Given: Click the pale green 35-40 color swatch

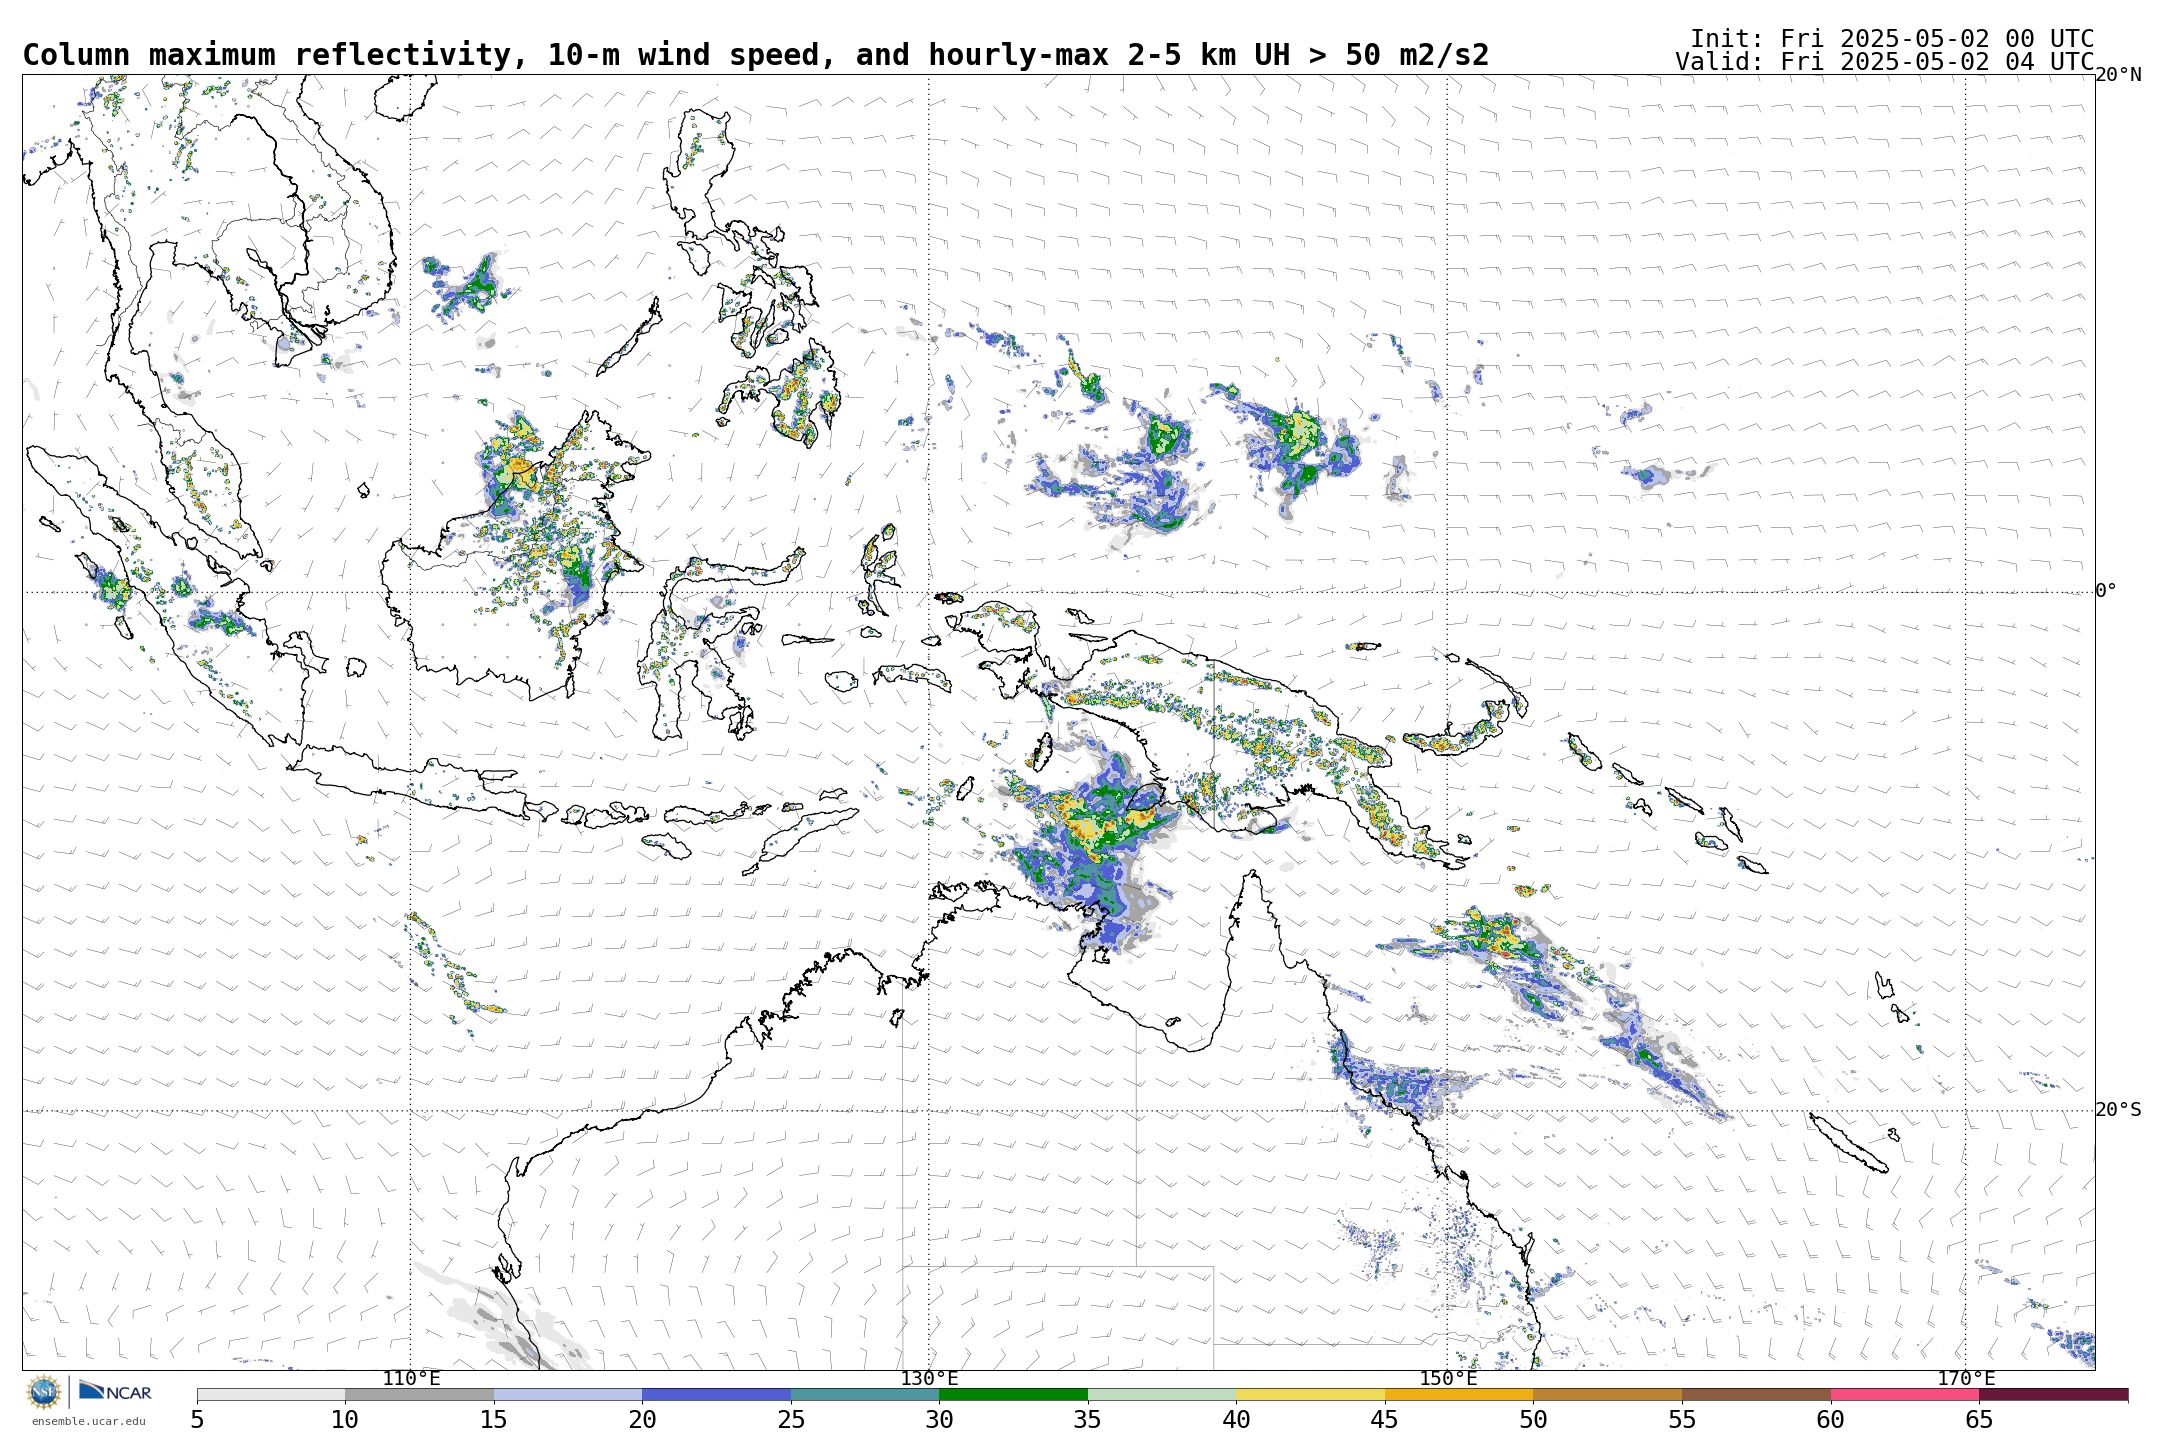Looking at the screenshot, I should [x=1162, y=1394].
